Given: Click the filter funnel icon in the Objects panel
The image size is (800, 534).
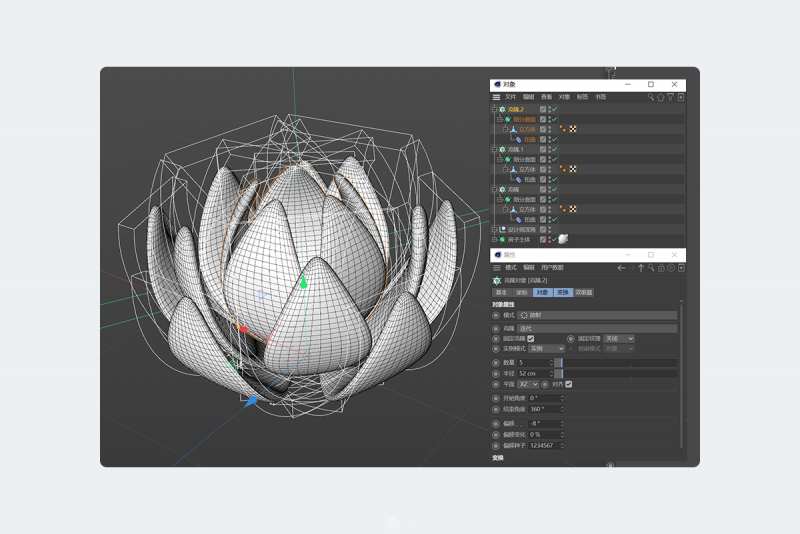Looking at the screenshot, I should 670,97.
